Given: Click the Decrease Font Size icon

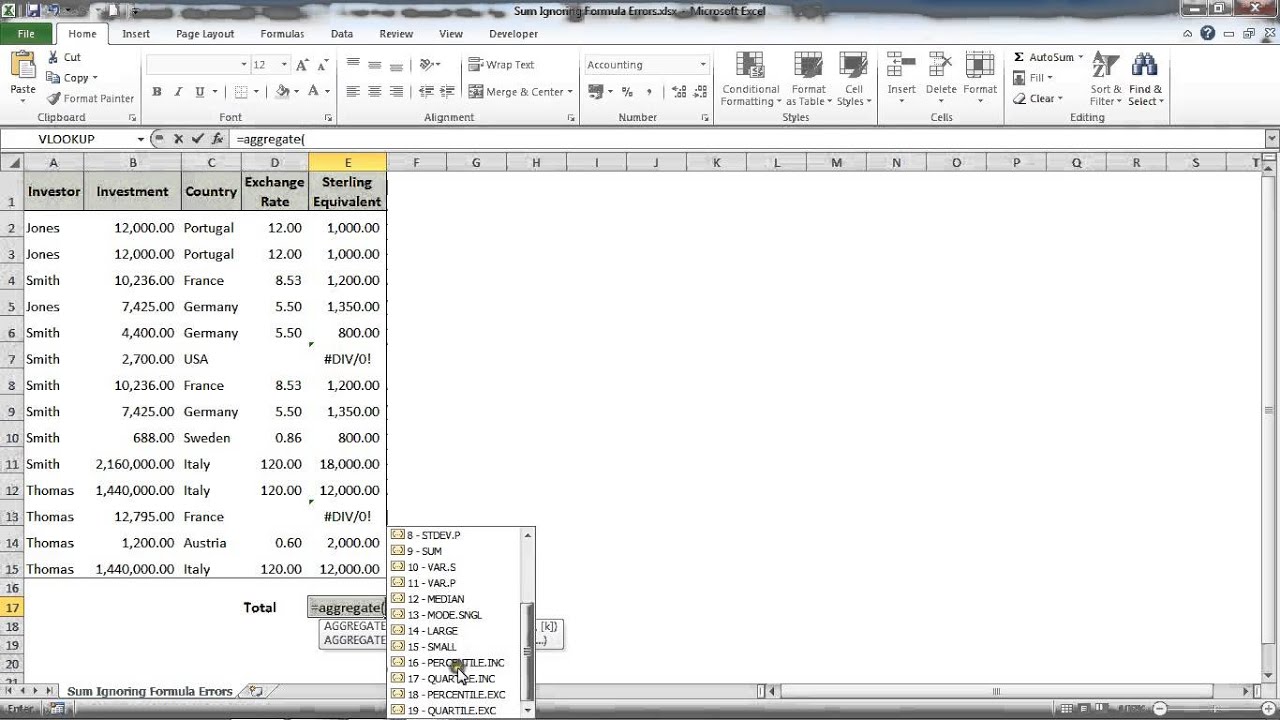Looking at the screenshot, I should click(322, 64).
